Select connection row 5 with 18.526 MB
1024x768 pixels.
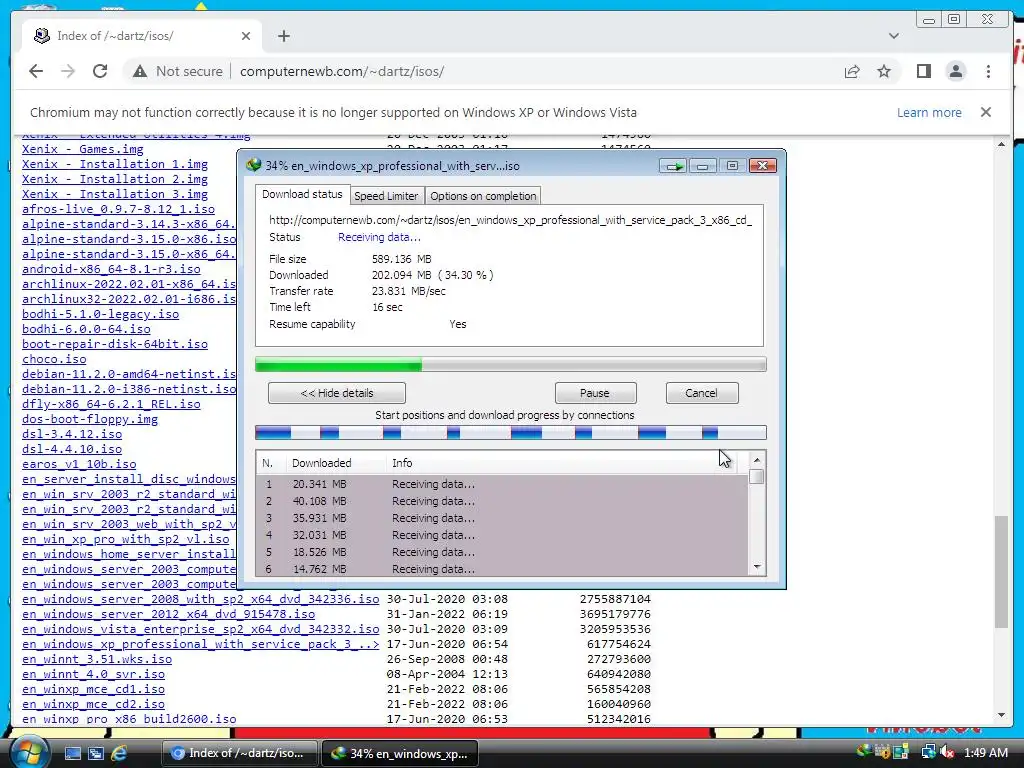click(x=502, y=552)
